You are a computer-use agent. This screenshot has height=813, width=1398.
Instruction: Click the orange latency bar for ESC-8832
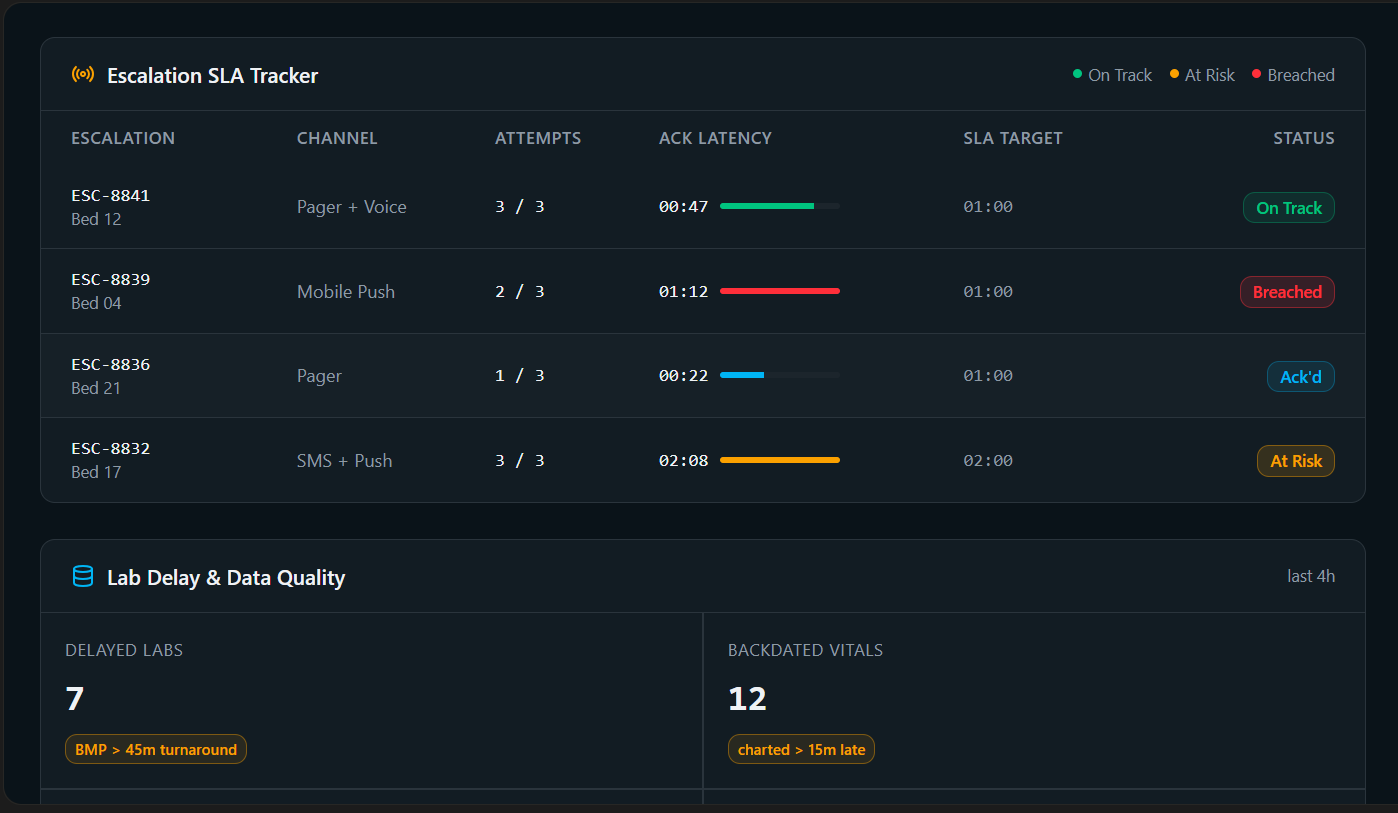(x=780, y=460)
